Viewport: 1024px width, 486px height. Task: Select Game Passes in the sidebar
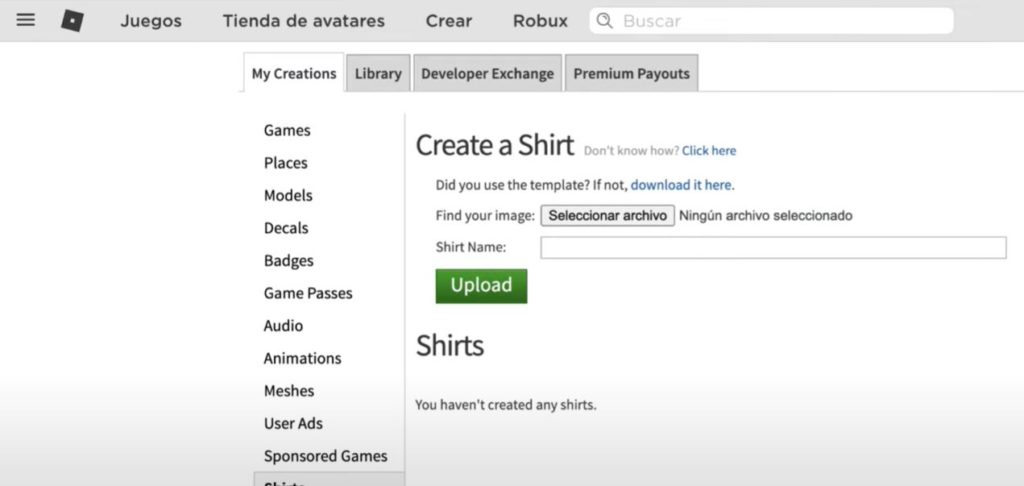(x=308, y=293)
